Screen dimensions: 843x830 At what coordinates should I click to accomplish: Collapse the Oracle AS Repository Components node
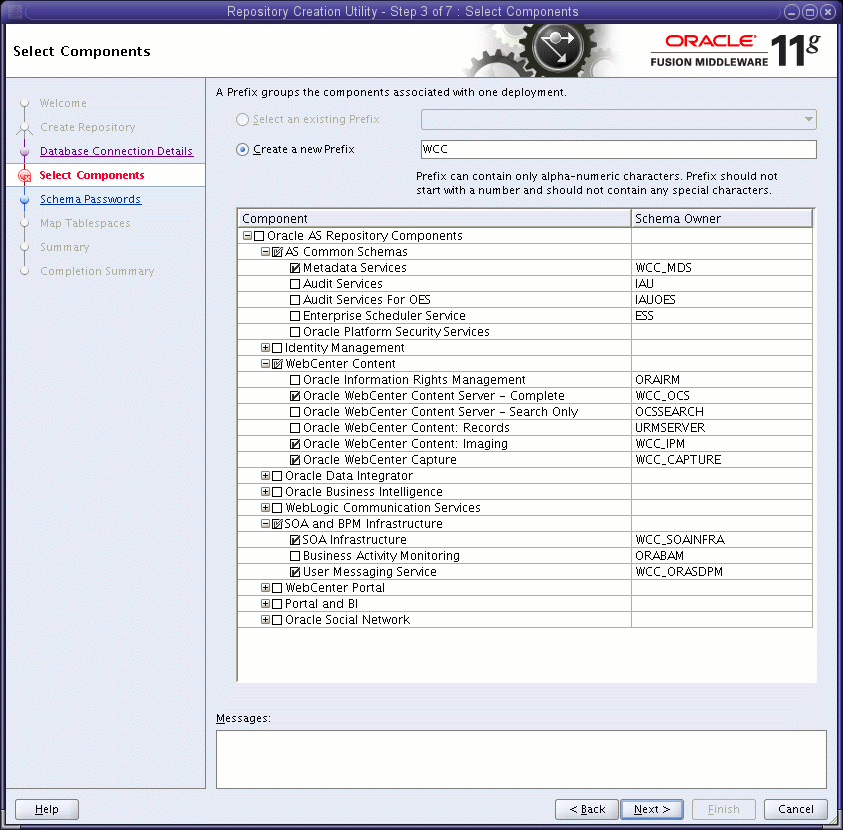[247, 235]
